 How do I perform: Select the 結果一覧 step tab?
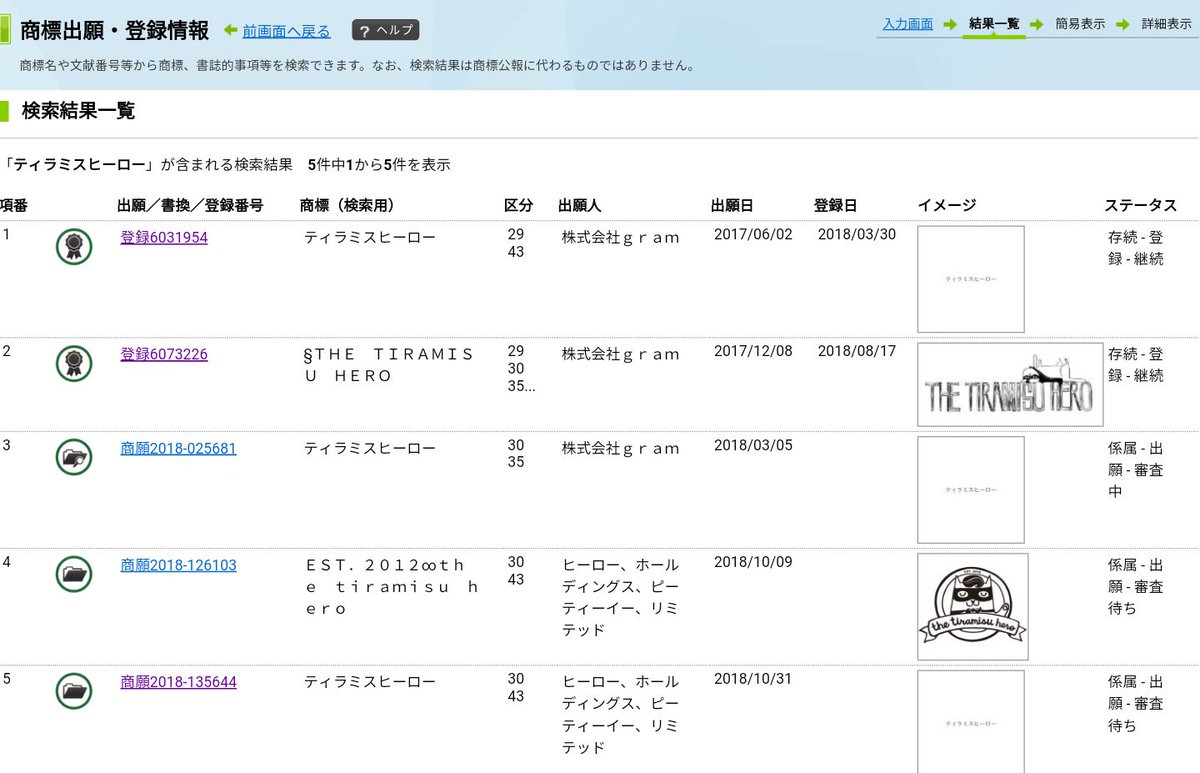tap(994, 24)
